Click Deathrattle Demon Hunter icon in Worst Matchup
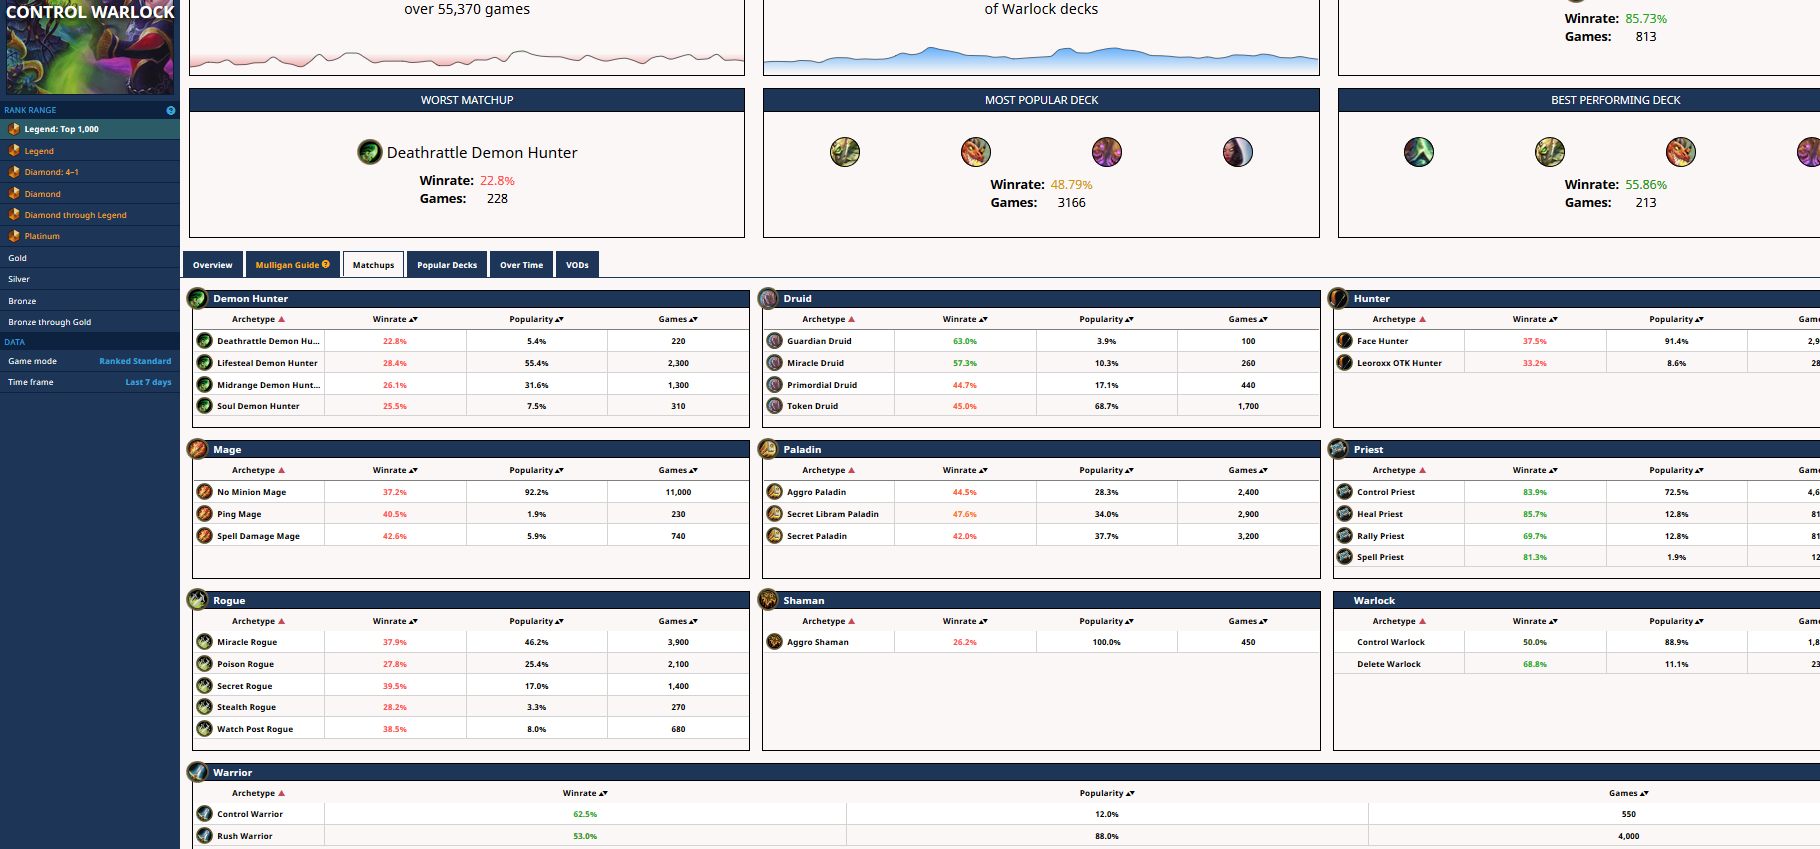 click(370, 152)
